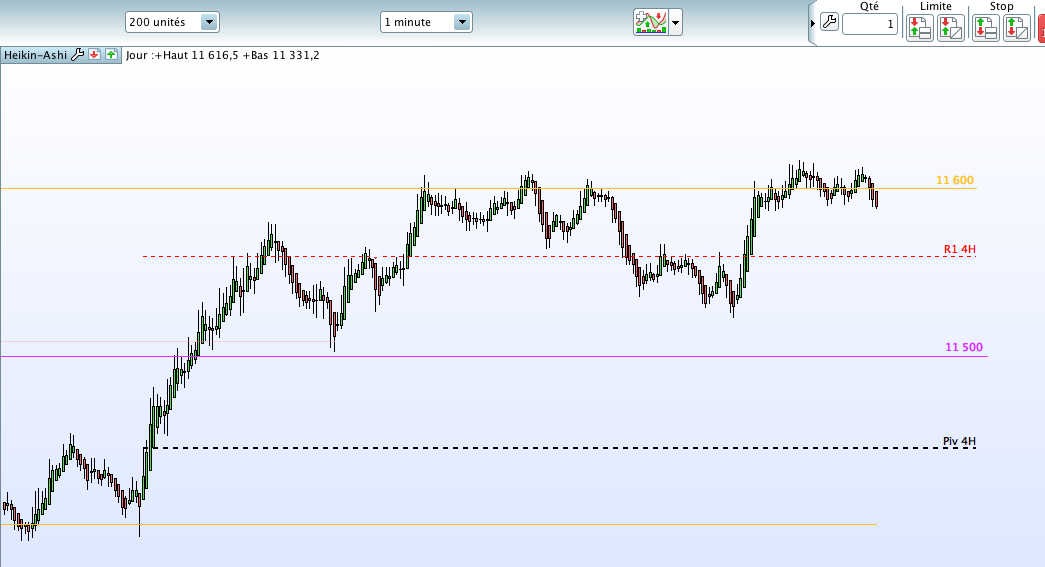
Task: Open the indicator button's dropdown arrow
Action: coord(675,23)
